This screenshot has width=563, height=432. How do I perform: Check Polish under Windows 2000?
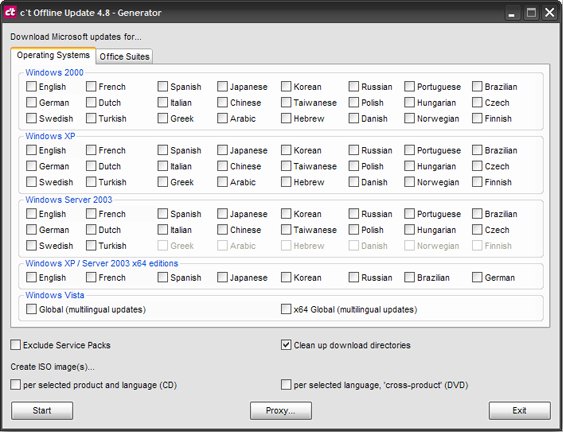pos(354,102)
